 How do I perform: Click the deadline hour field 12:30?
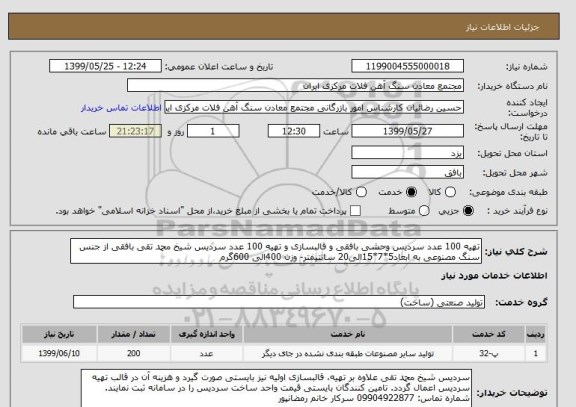[294, 131]
